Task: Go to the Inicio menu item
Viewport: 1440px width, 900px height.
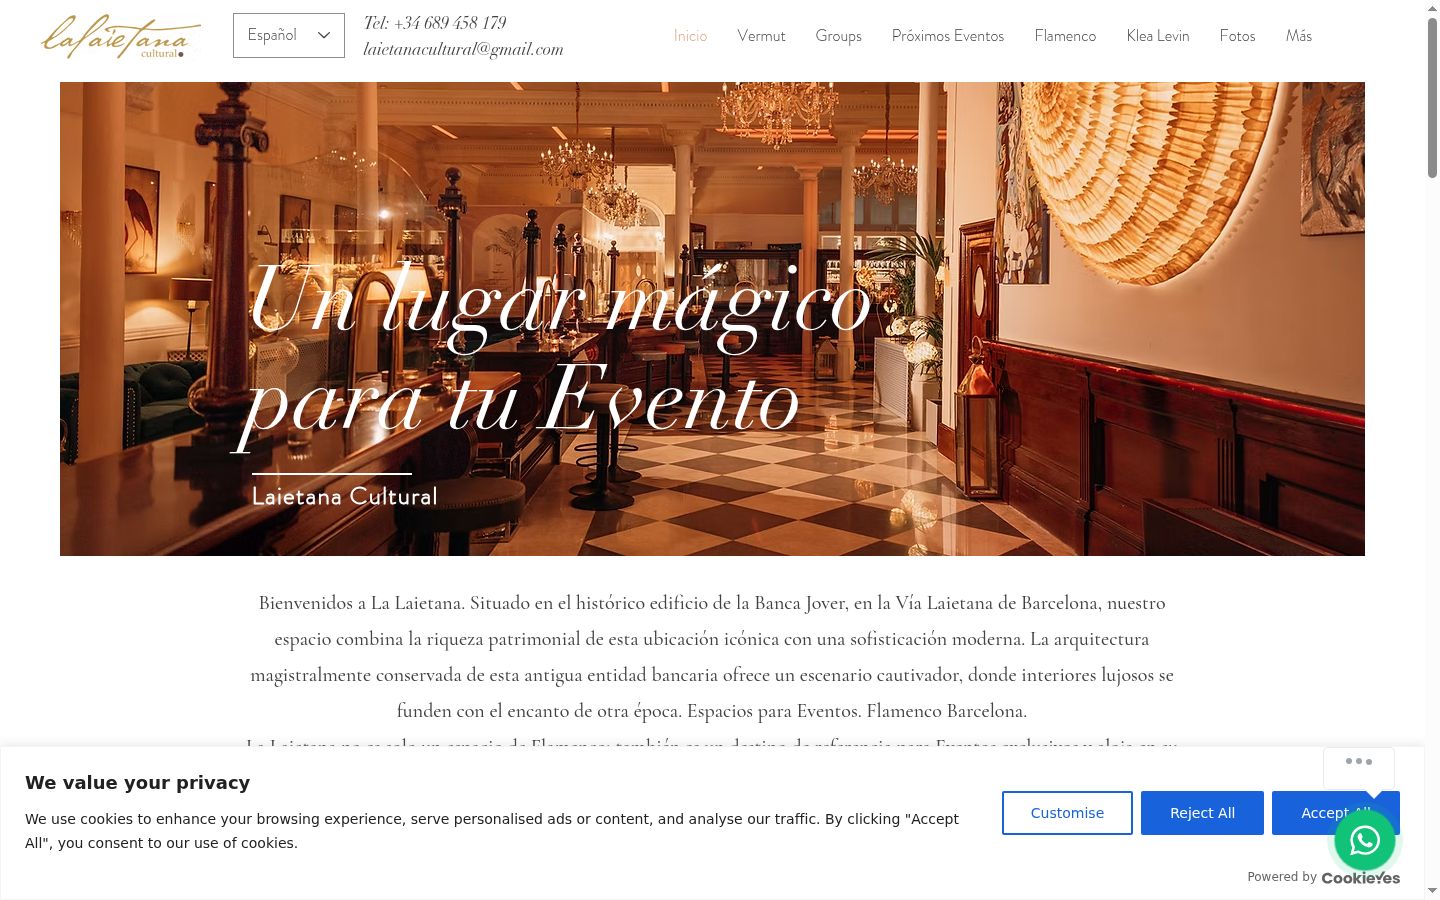Action: 690,36
